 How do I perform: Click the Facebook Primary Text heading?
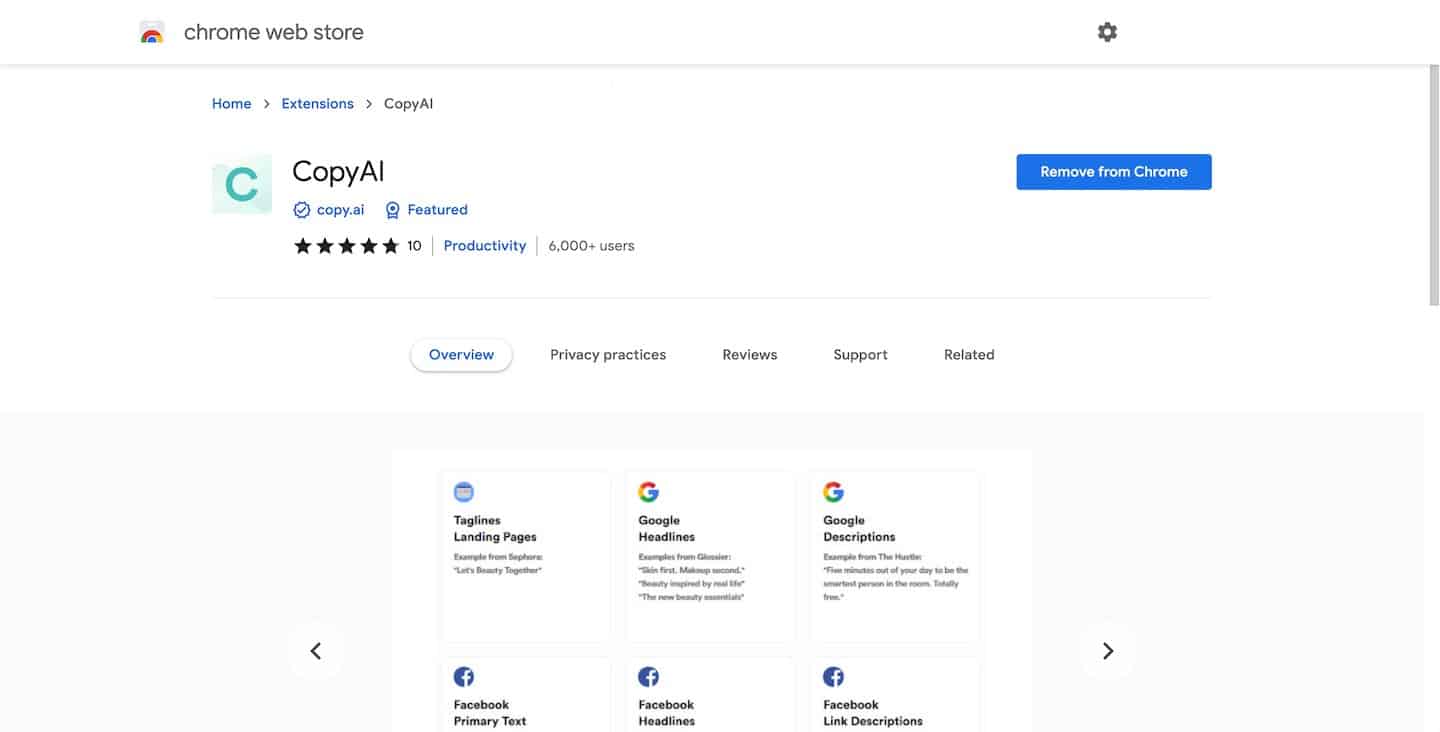tap(490, 713)
